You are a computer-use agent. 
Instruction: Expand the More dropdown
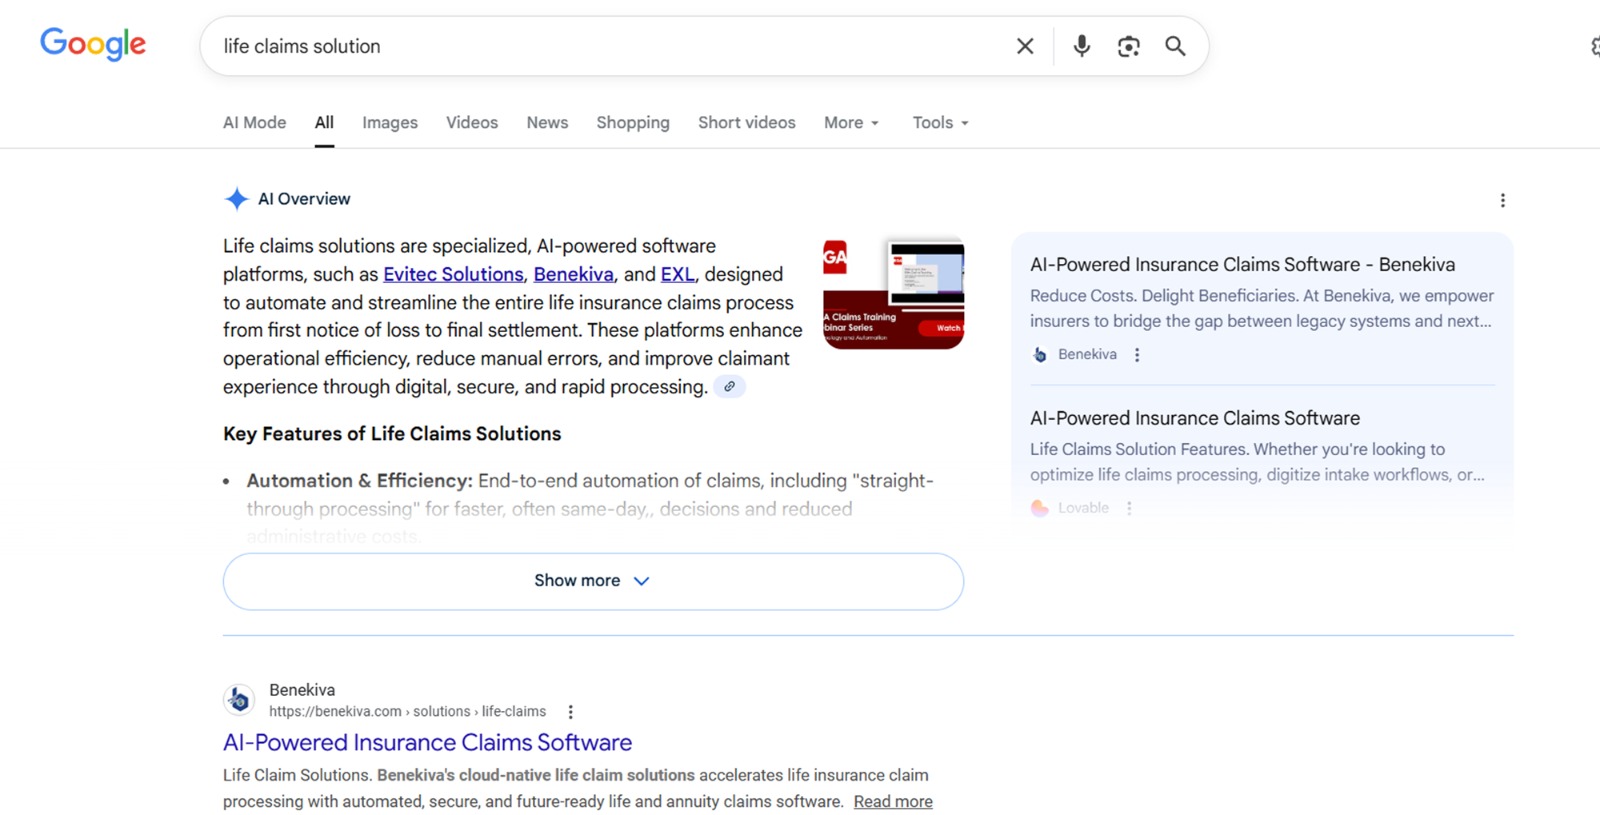(x=851, y=122)
